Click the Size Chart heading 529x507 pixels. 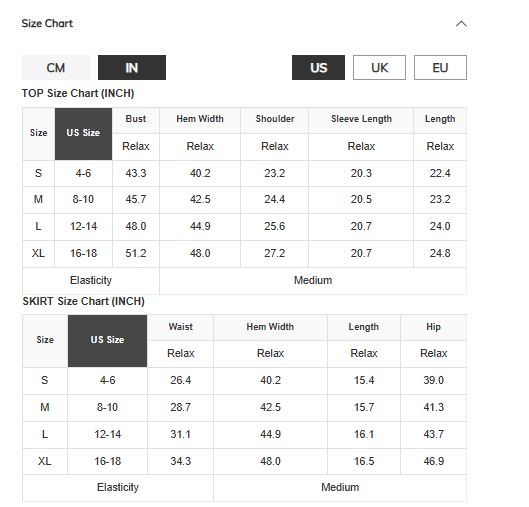pos(47,23)
